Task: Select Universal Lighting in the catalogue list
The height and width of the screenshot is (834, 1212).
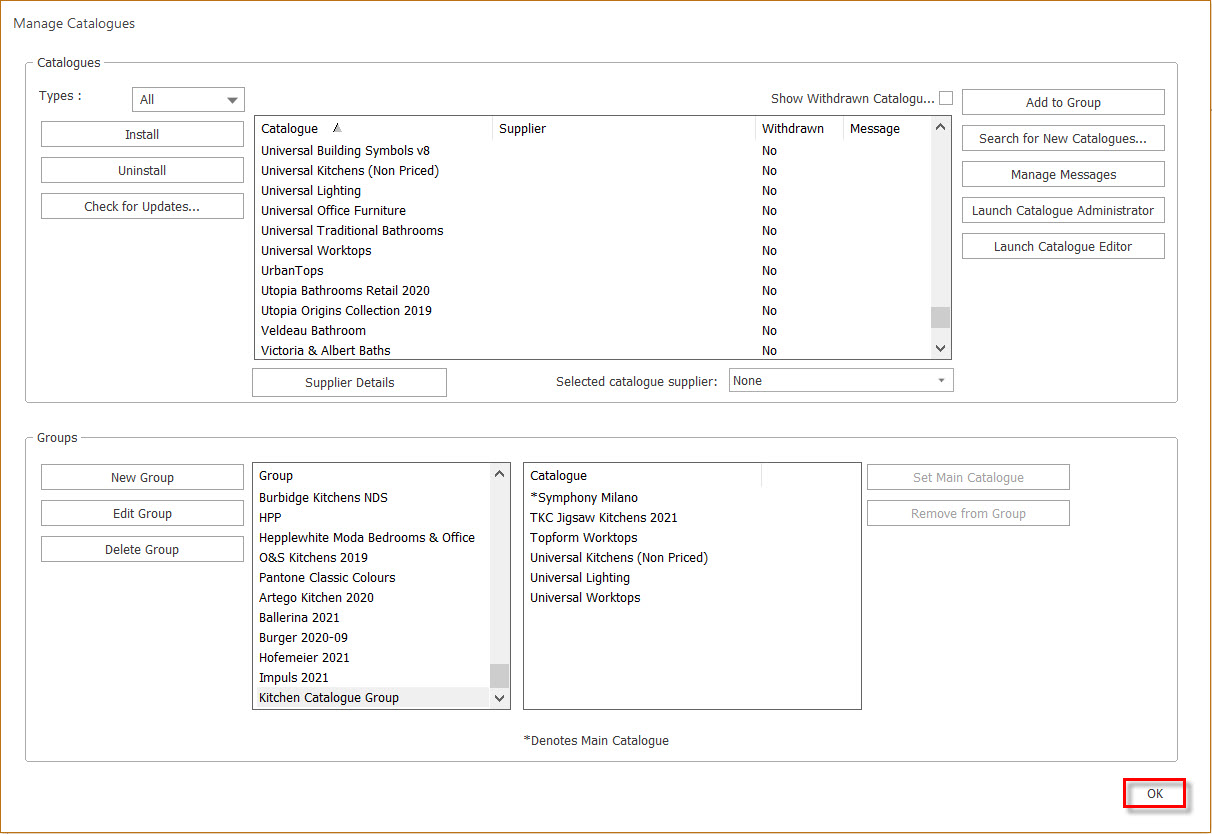Action: pos(310,190)
